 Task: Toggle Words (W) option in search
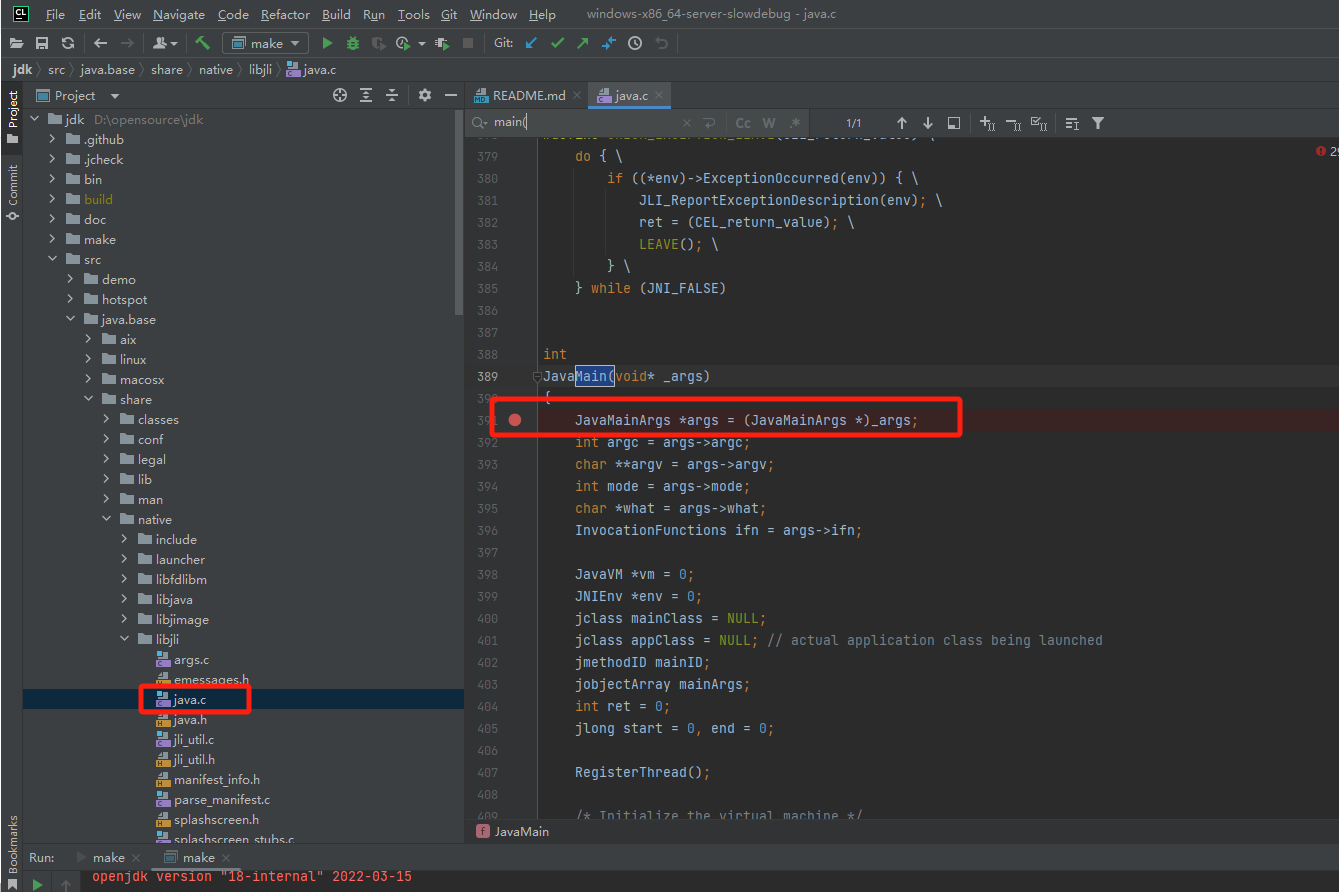pyautogui.click(x=769, y=123)
